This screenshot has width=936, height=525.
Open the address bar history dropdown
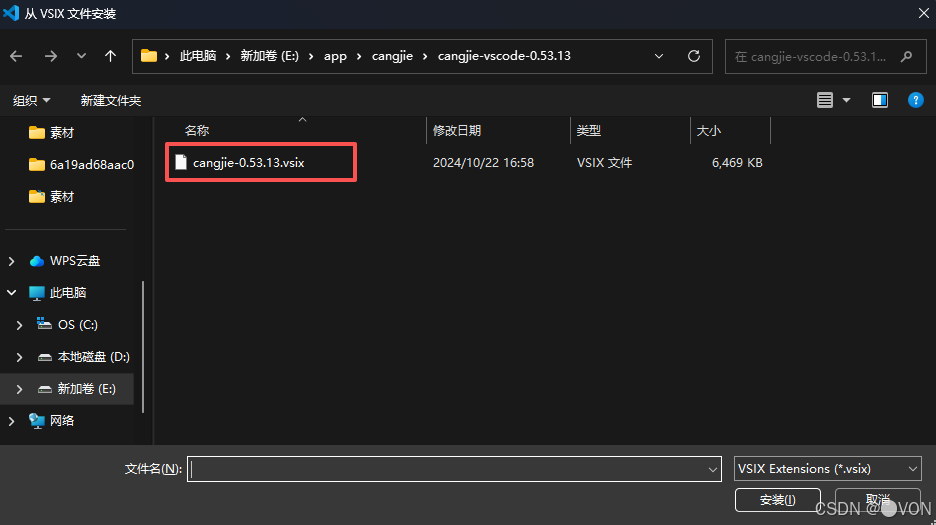(x=658, y=56)
